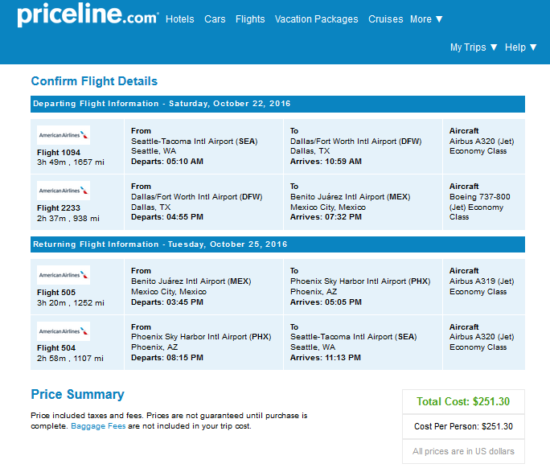This screenshot has width=550, height=468.
Task: Click the Departing Flight Information header bar
Action: 278,104
